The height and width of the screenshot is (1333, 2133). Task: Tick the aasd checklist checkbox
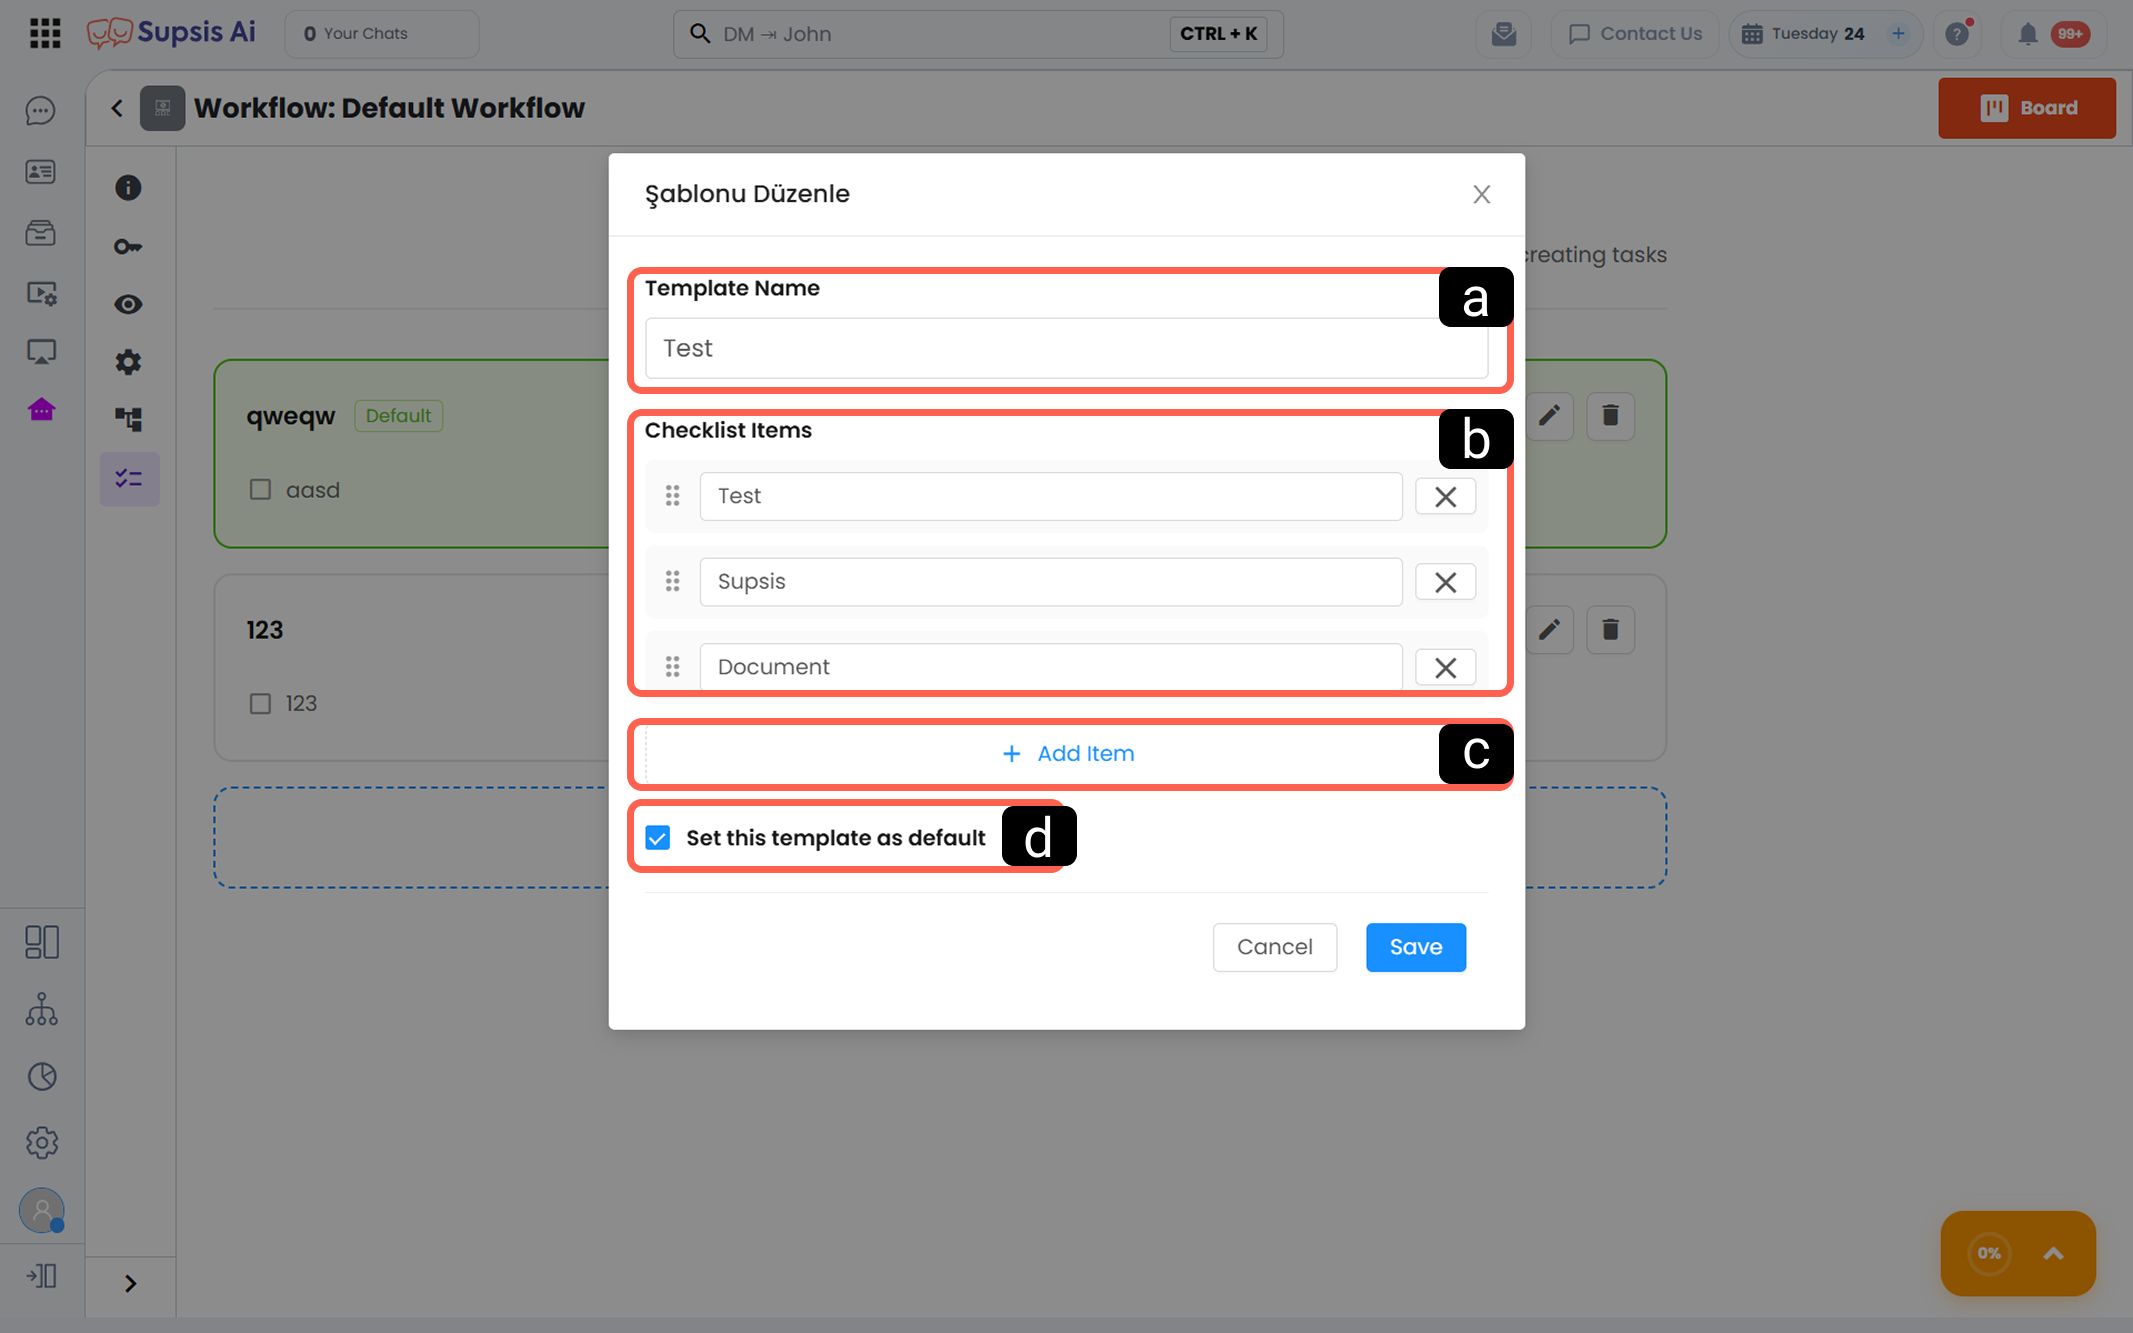tap(260, 490)
